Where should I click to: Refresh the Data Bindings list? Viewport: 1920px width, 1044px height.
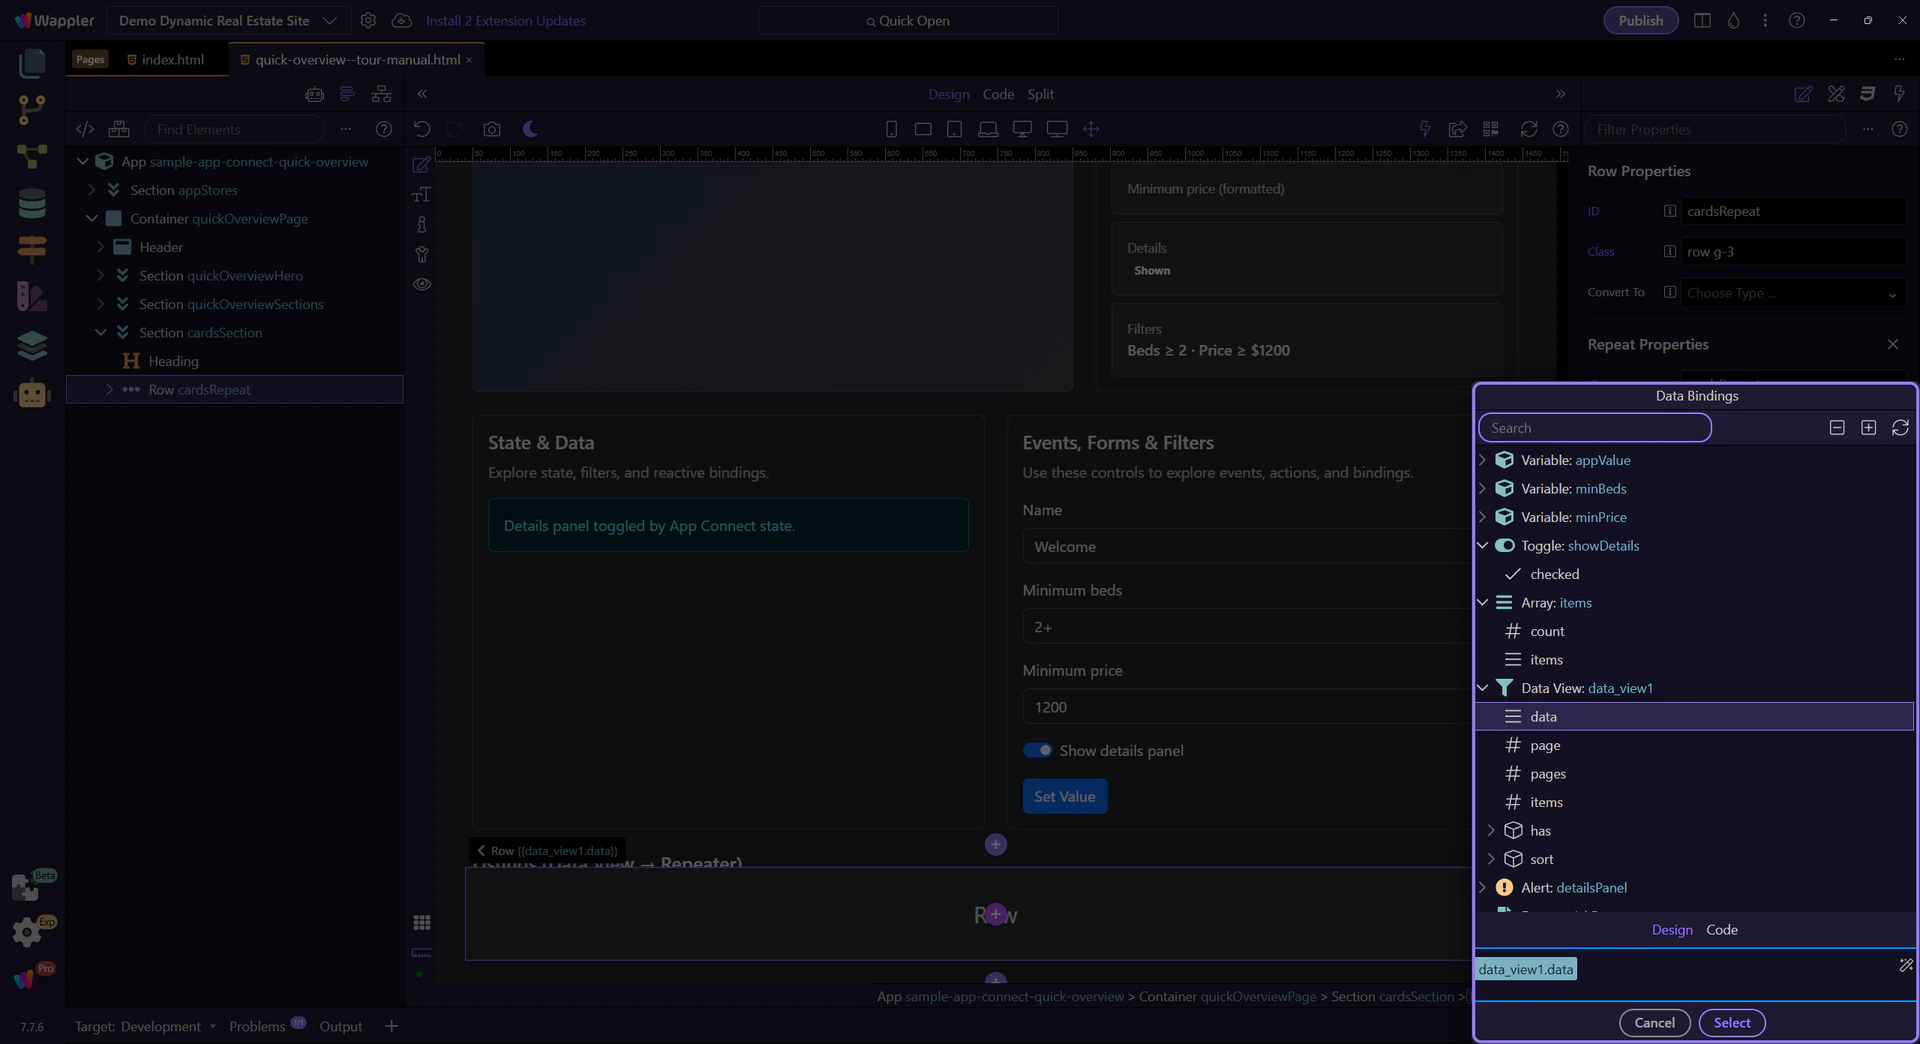click(x=1900, y=428)
